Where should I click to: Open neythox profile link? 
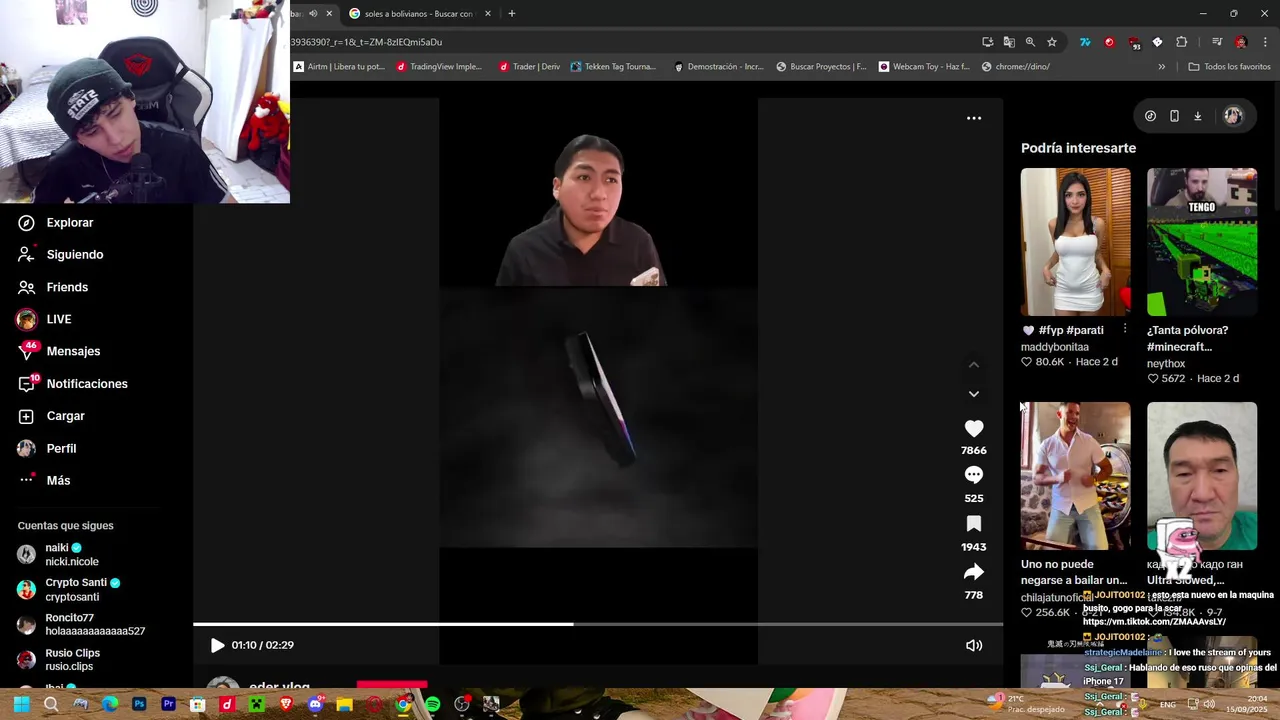pos(1166,364)
